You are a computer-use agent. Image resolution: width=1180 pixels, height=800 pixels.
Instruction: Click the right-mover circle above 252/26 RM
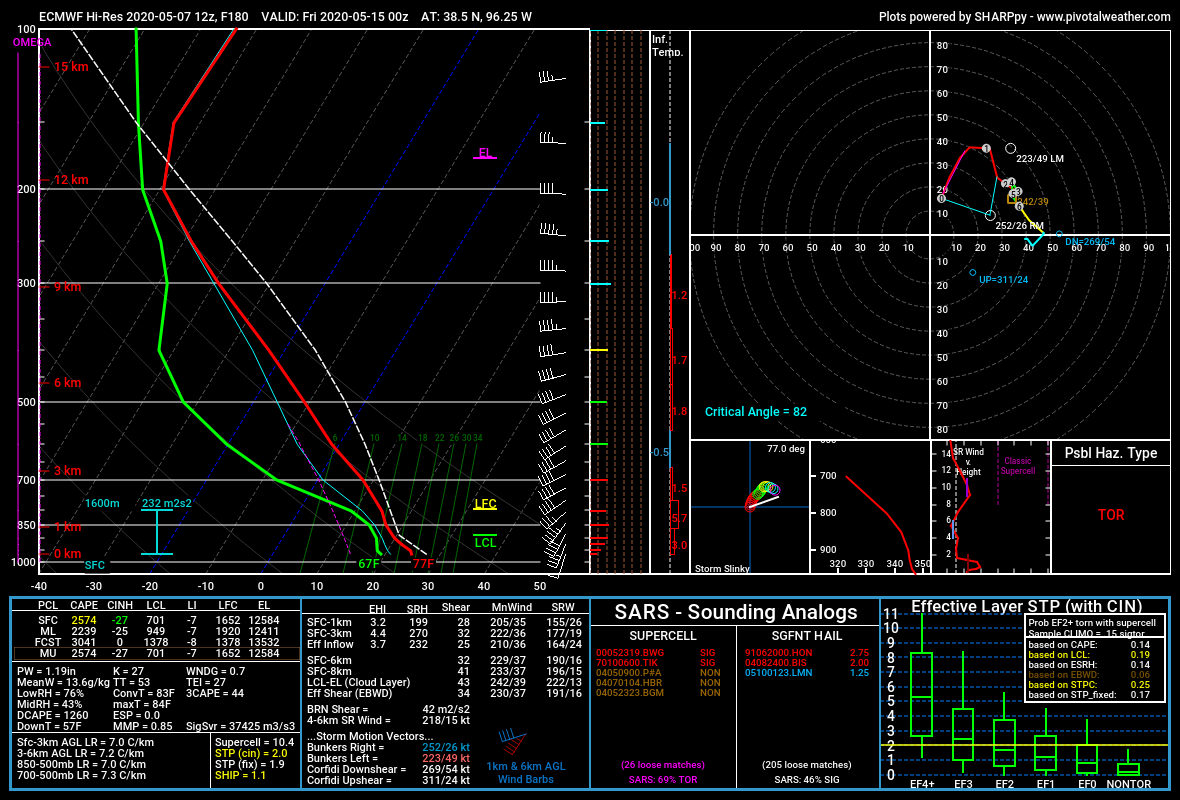(x=990, y=215)
